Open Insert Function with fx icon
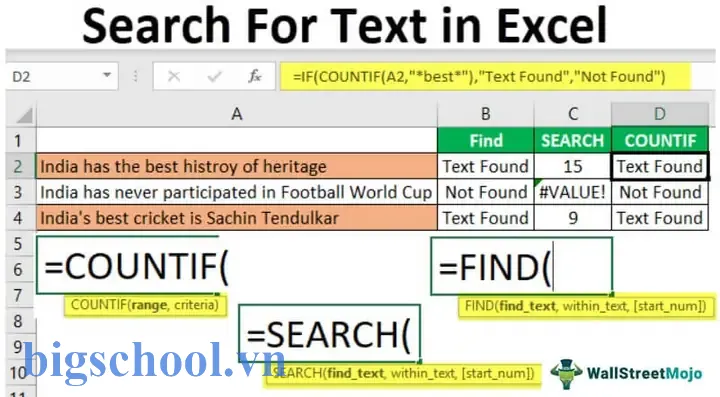The image size is (720, 397). [255, 76]
